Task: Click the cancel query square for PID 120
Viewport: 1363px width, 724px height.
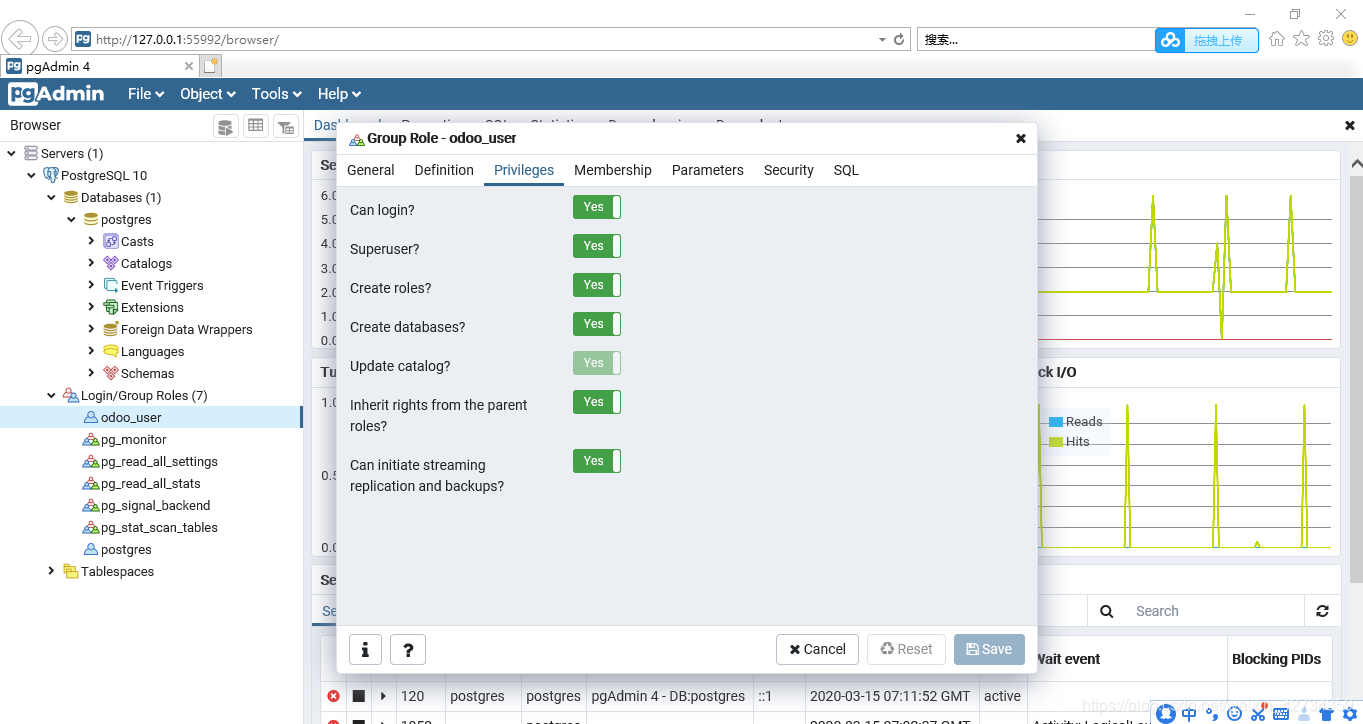Action: pos(358,696)
